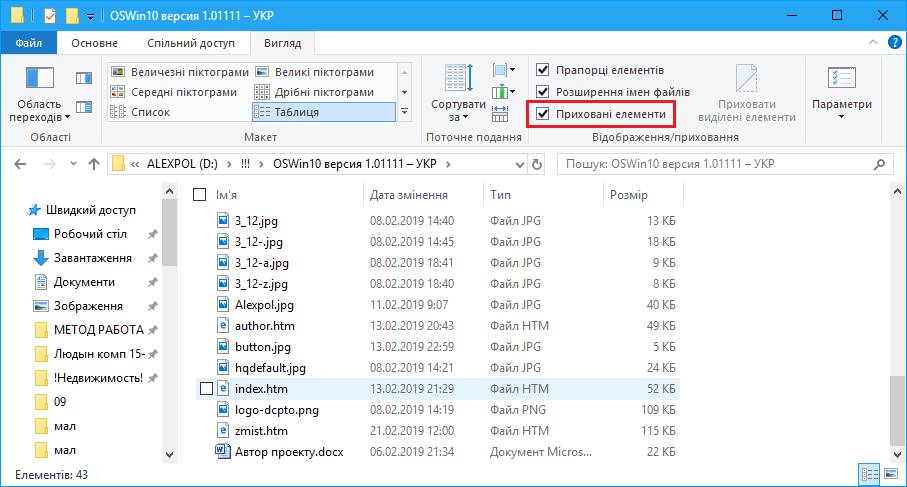
Task: Sort by the Тип column header
Action: 501,195
